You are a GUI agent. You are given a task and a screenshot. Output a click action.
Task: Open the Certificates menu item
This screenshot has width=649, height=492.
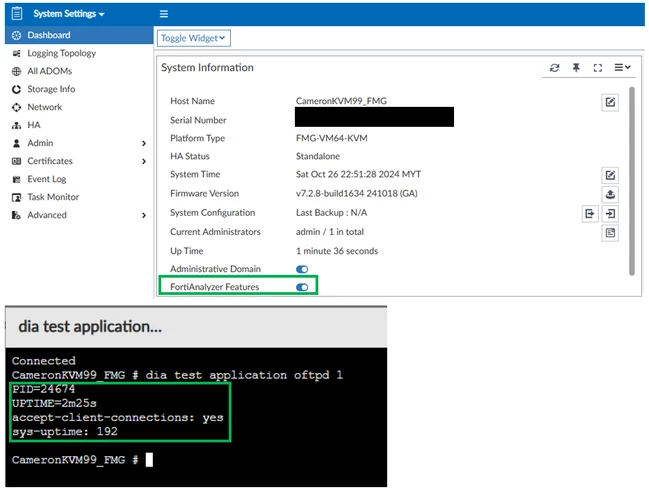(x=79, y=161)
